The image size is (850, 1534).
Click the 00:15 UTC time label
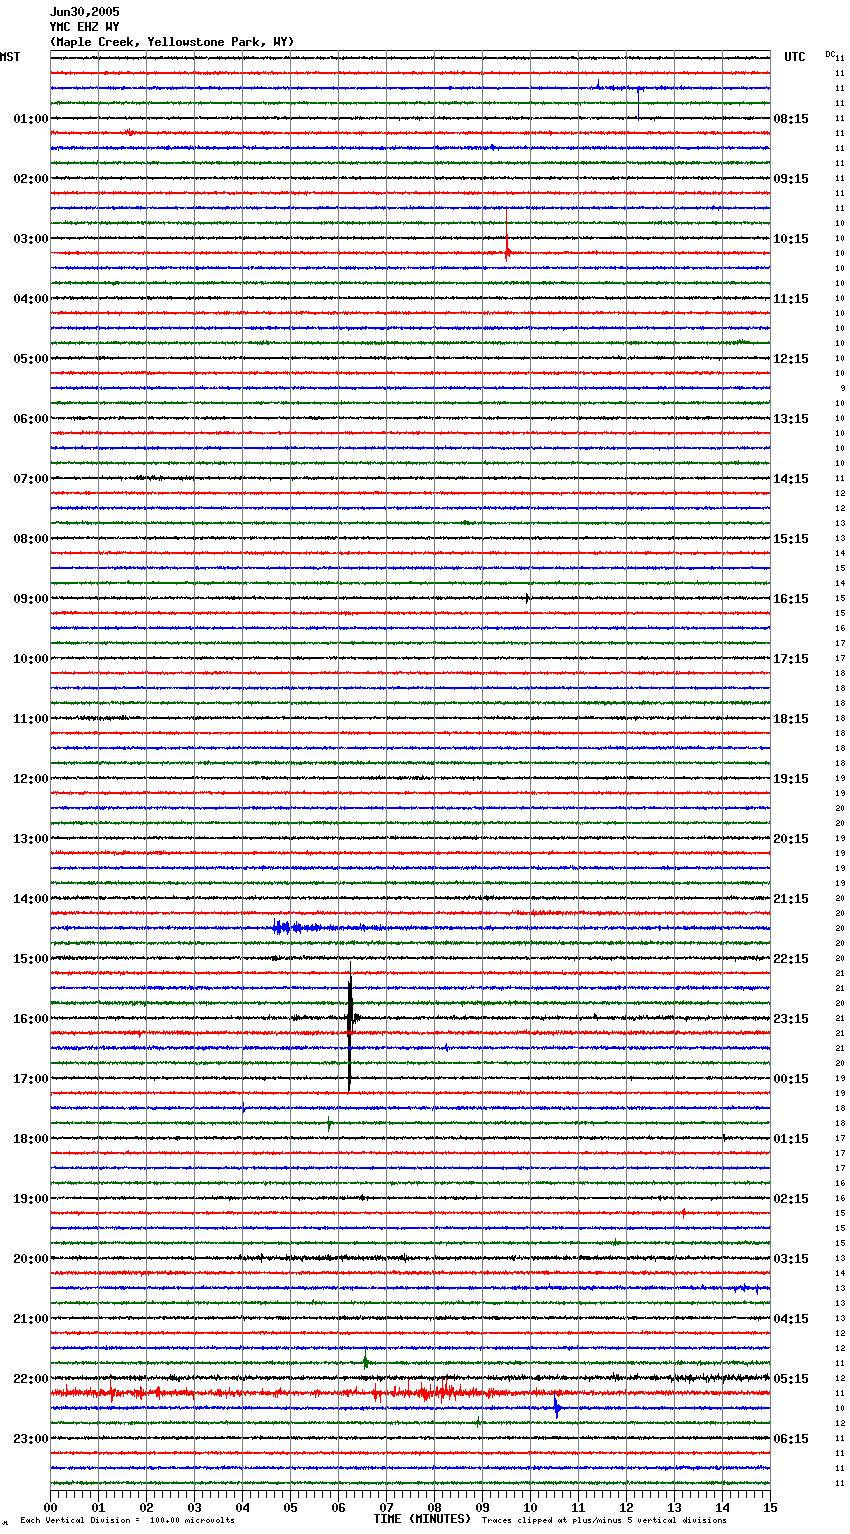click(791, 1079)
